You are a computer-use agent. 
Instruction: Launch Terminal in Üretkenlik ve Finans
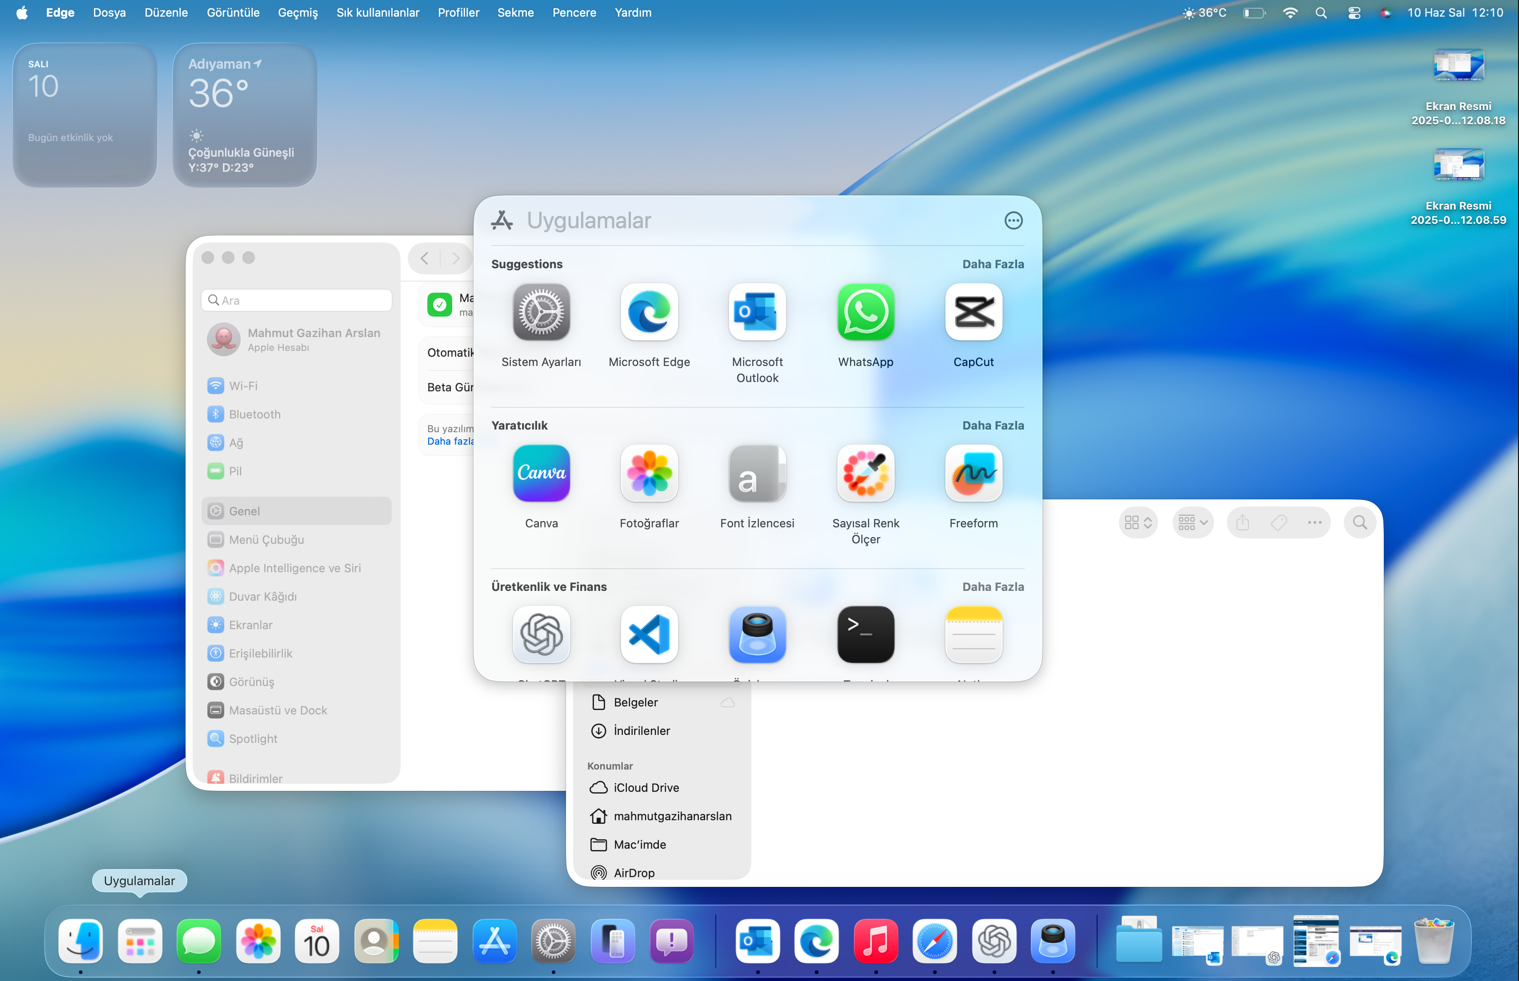pyautogui.click(x=865, y=635)
